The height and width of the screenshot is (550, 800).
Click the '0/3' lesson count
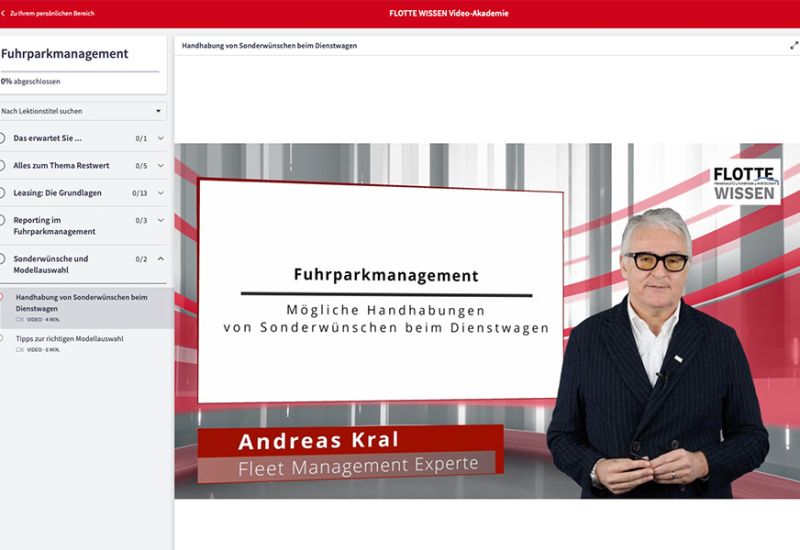(141, 220)
